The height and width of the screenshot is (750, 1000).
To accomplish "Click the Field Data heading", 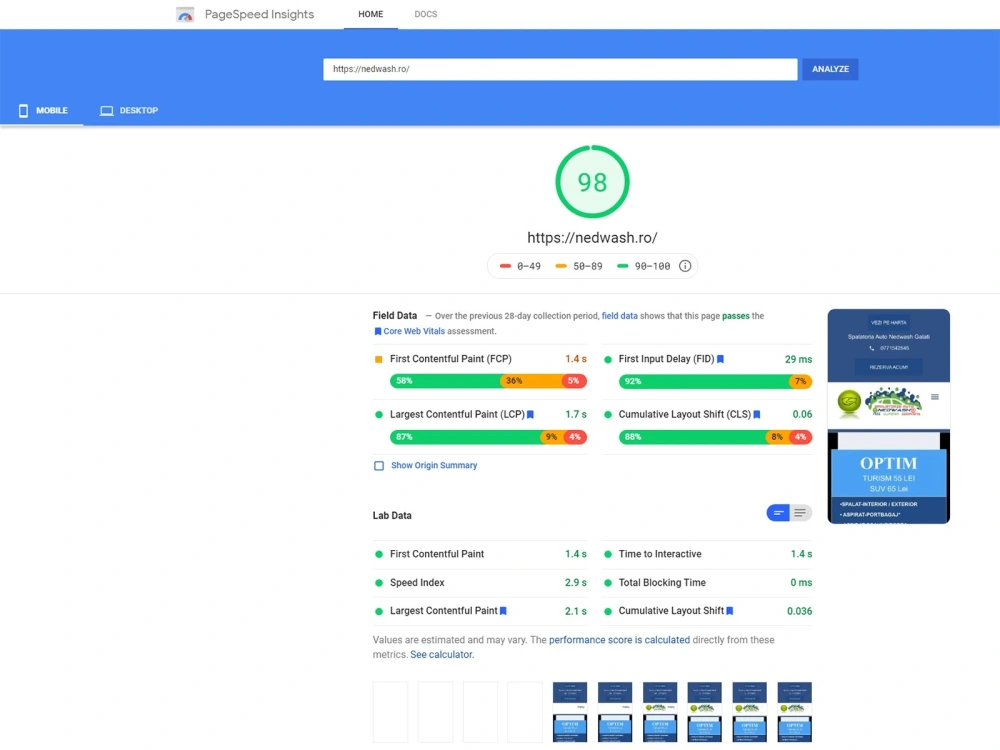I will point(395,316).
